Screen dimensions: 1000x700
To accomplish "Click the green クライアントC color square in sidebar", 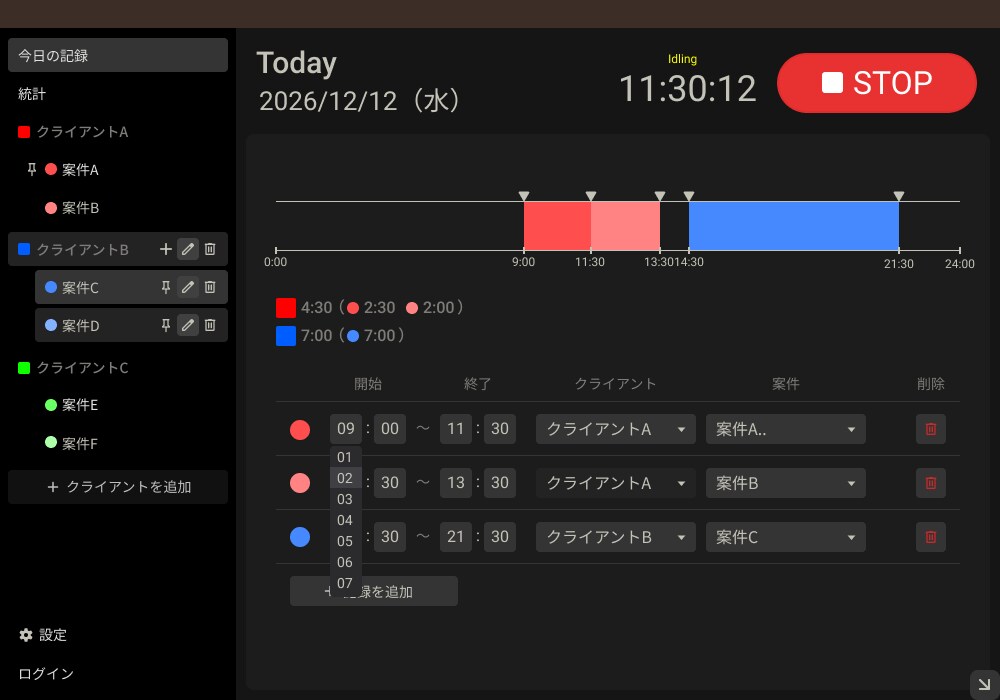I will point(24,368).
